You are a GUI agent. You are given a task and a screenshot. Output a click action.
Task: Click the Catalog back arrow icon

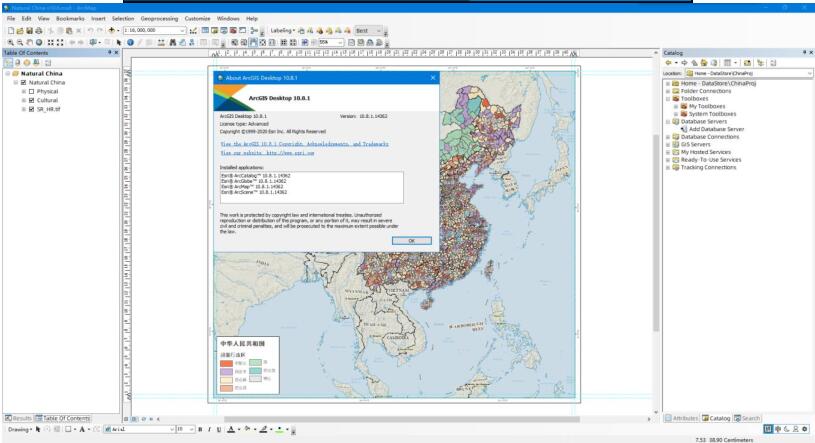pos(668,63)
